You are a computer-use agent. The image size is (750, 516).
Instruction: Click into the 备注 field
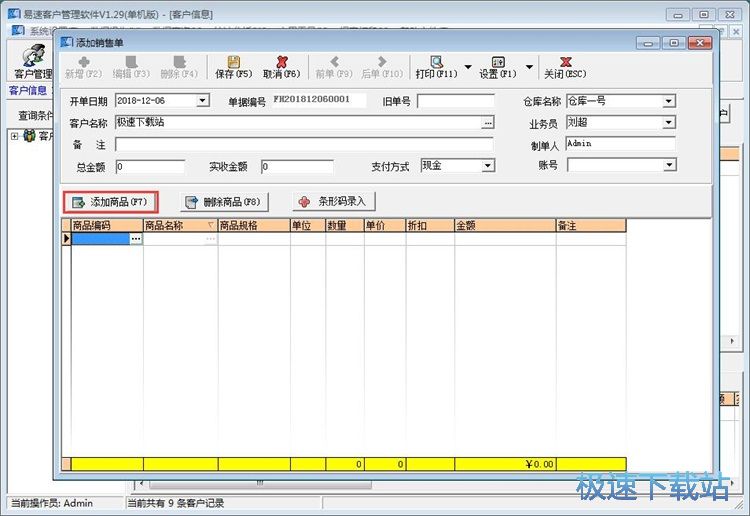(304, 144)
